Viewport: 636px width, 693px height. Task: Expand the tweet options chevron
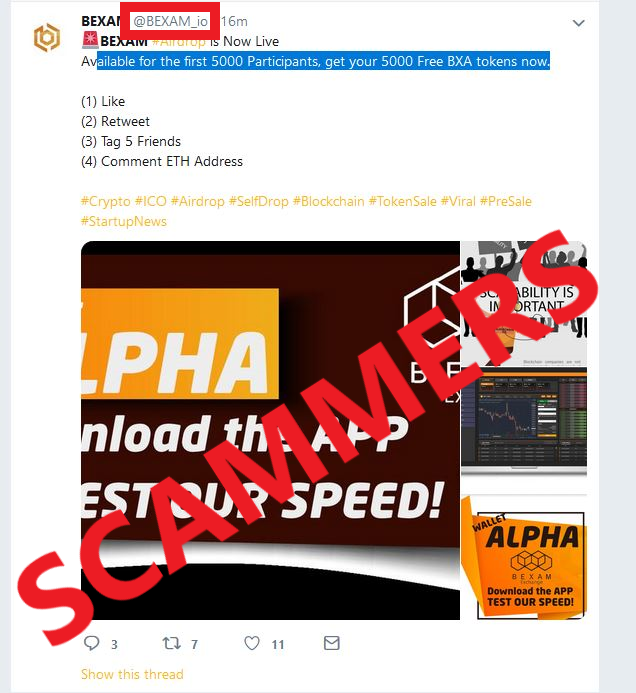pyautogui.click(x=579, y=23)
